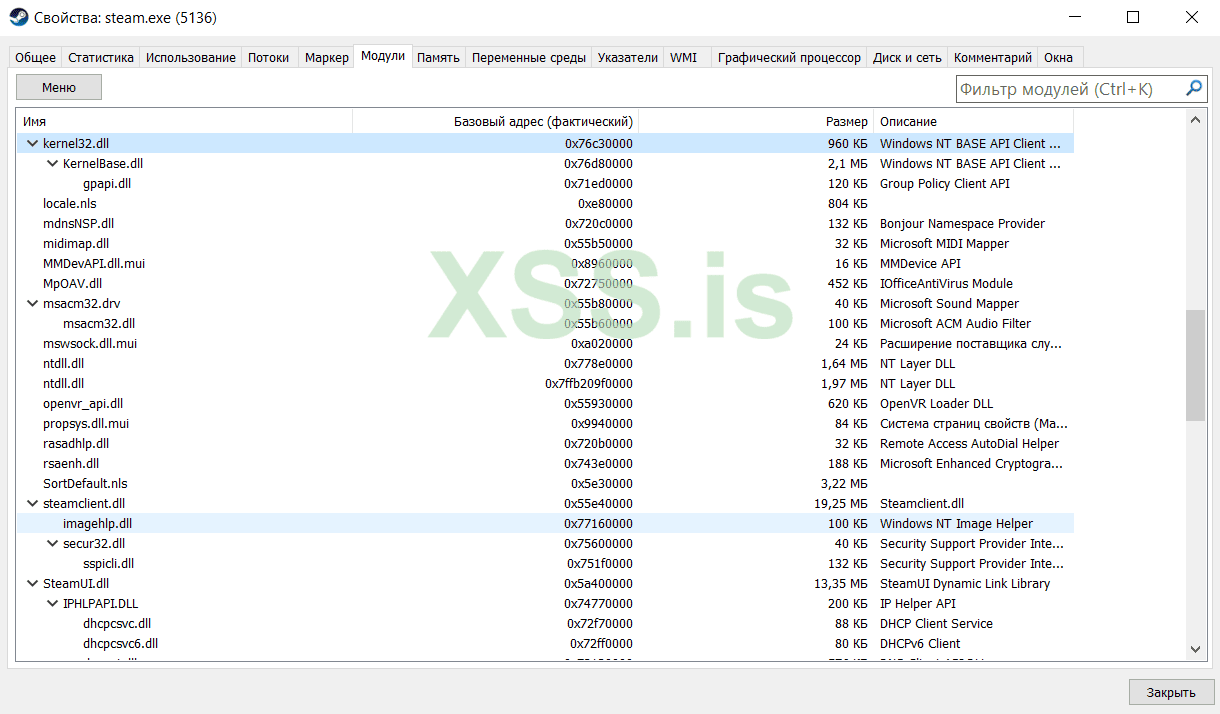The height and width of the screenshot is (714, 1220).
Task: Click the Закрыть button
Action: pyautogui.click(x=1171, y=692)
